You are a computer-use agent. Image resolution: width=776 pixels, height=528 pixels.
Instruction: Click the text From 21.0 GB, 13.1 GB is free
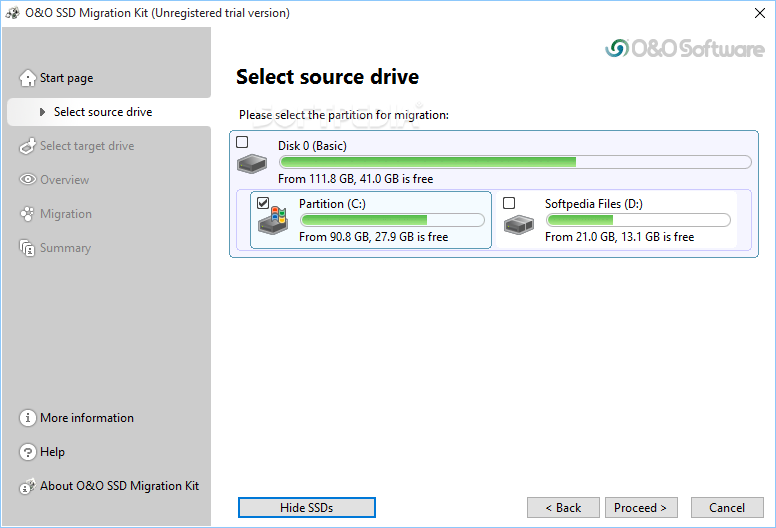point(620,237)
